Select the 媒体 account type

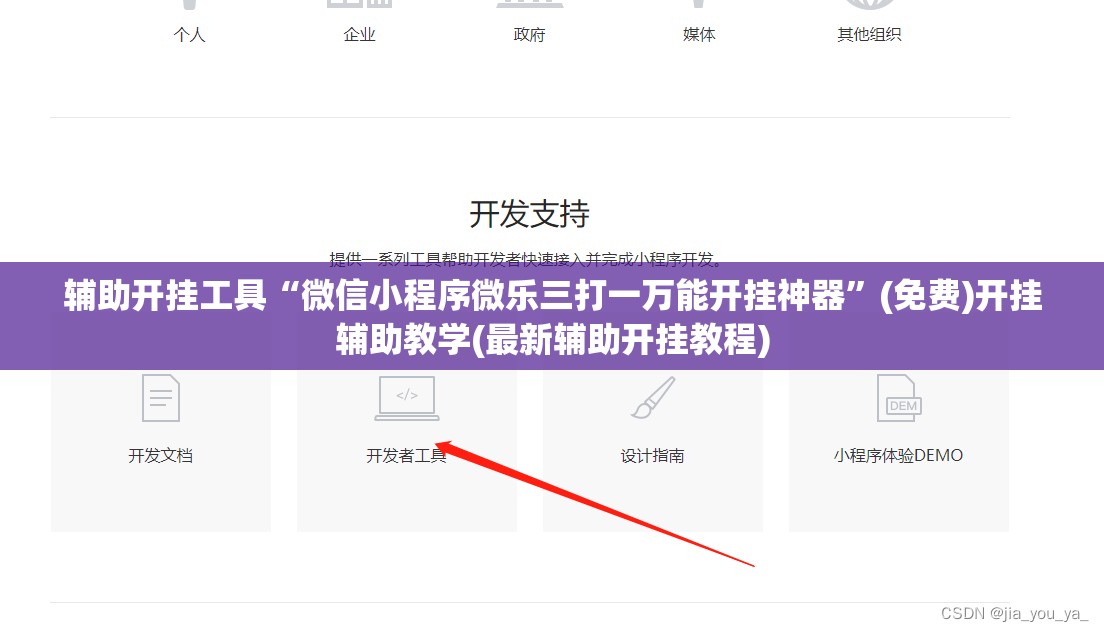tap(699, 34)
